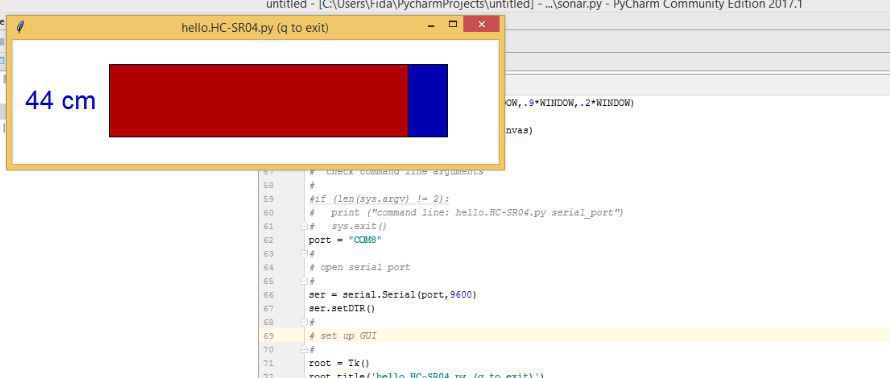Toggle the fold marker on line 70
Screen dimensions: 890x378
click(x=304, y=350)
